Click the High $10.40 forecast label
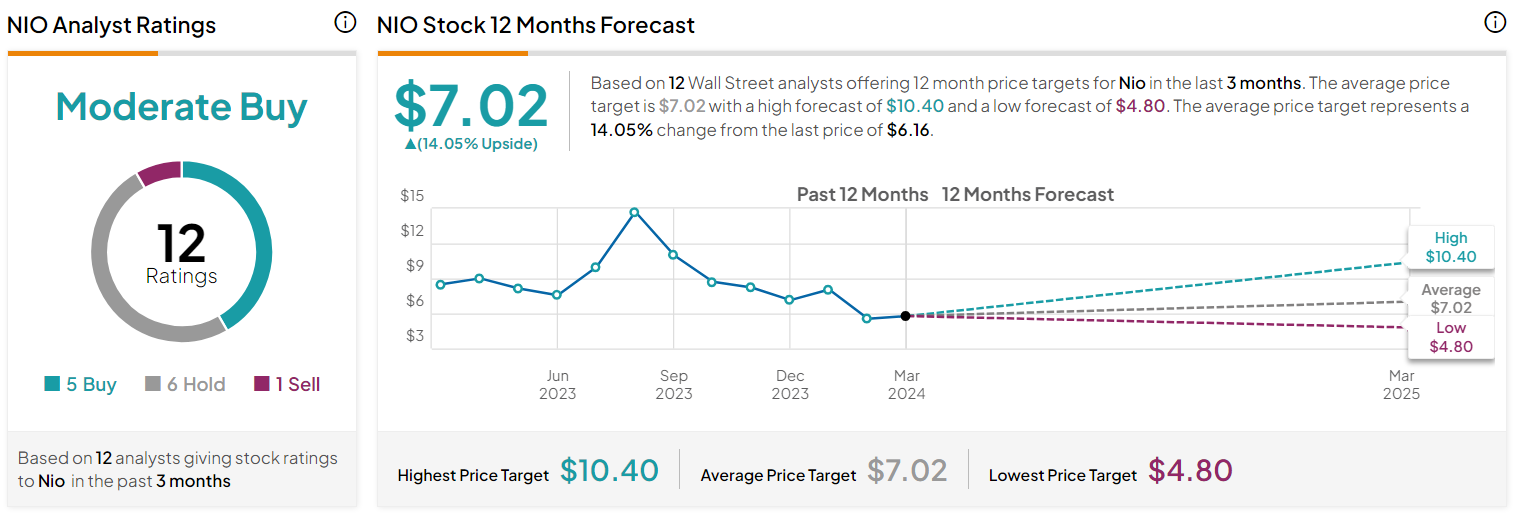This screenshot has height=521, width=1523. tap(1451, 247)
